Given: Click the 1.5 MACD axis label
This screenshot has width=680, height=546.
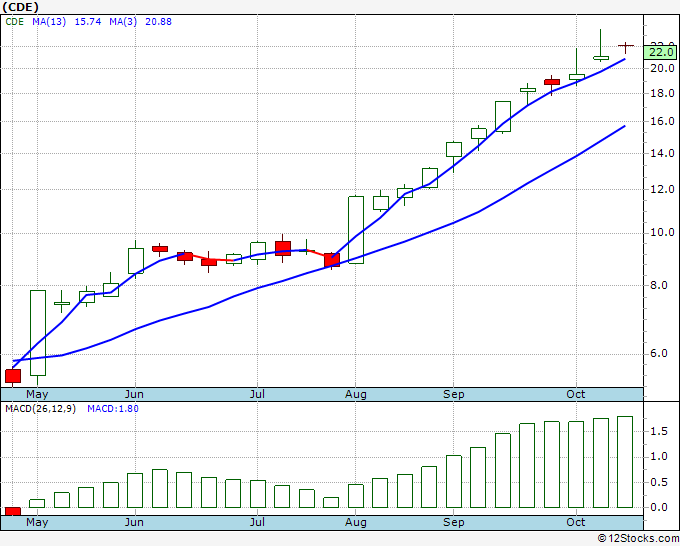Looking at the screenshot, I should (658, 431).
